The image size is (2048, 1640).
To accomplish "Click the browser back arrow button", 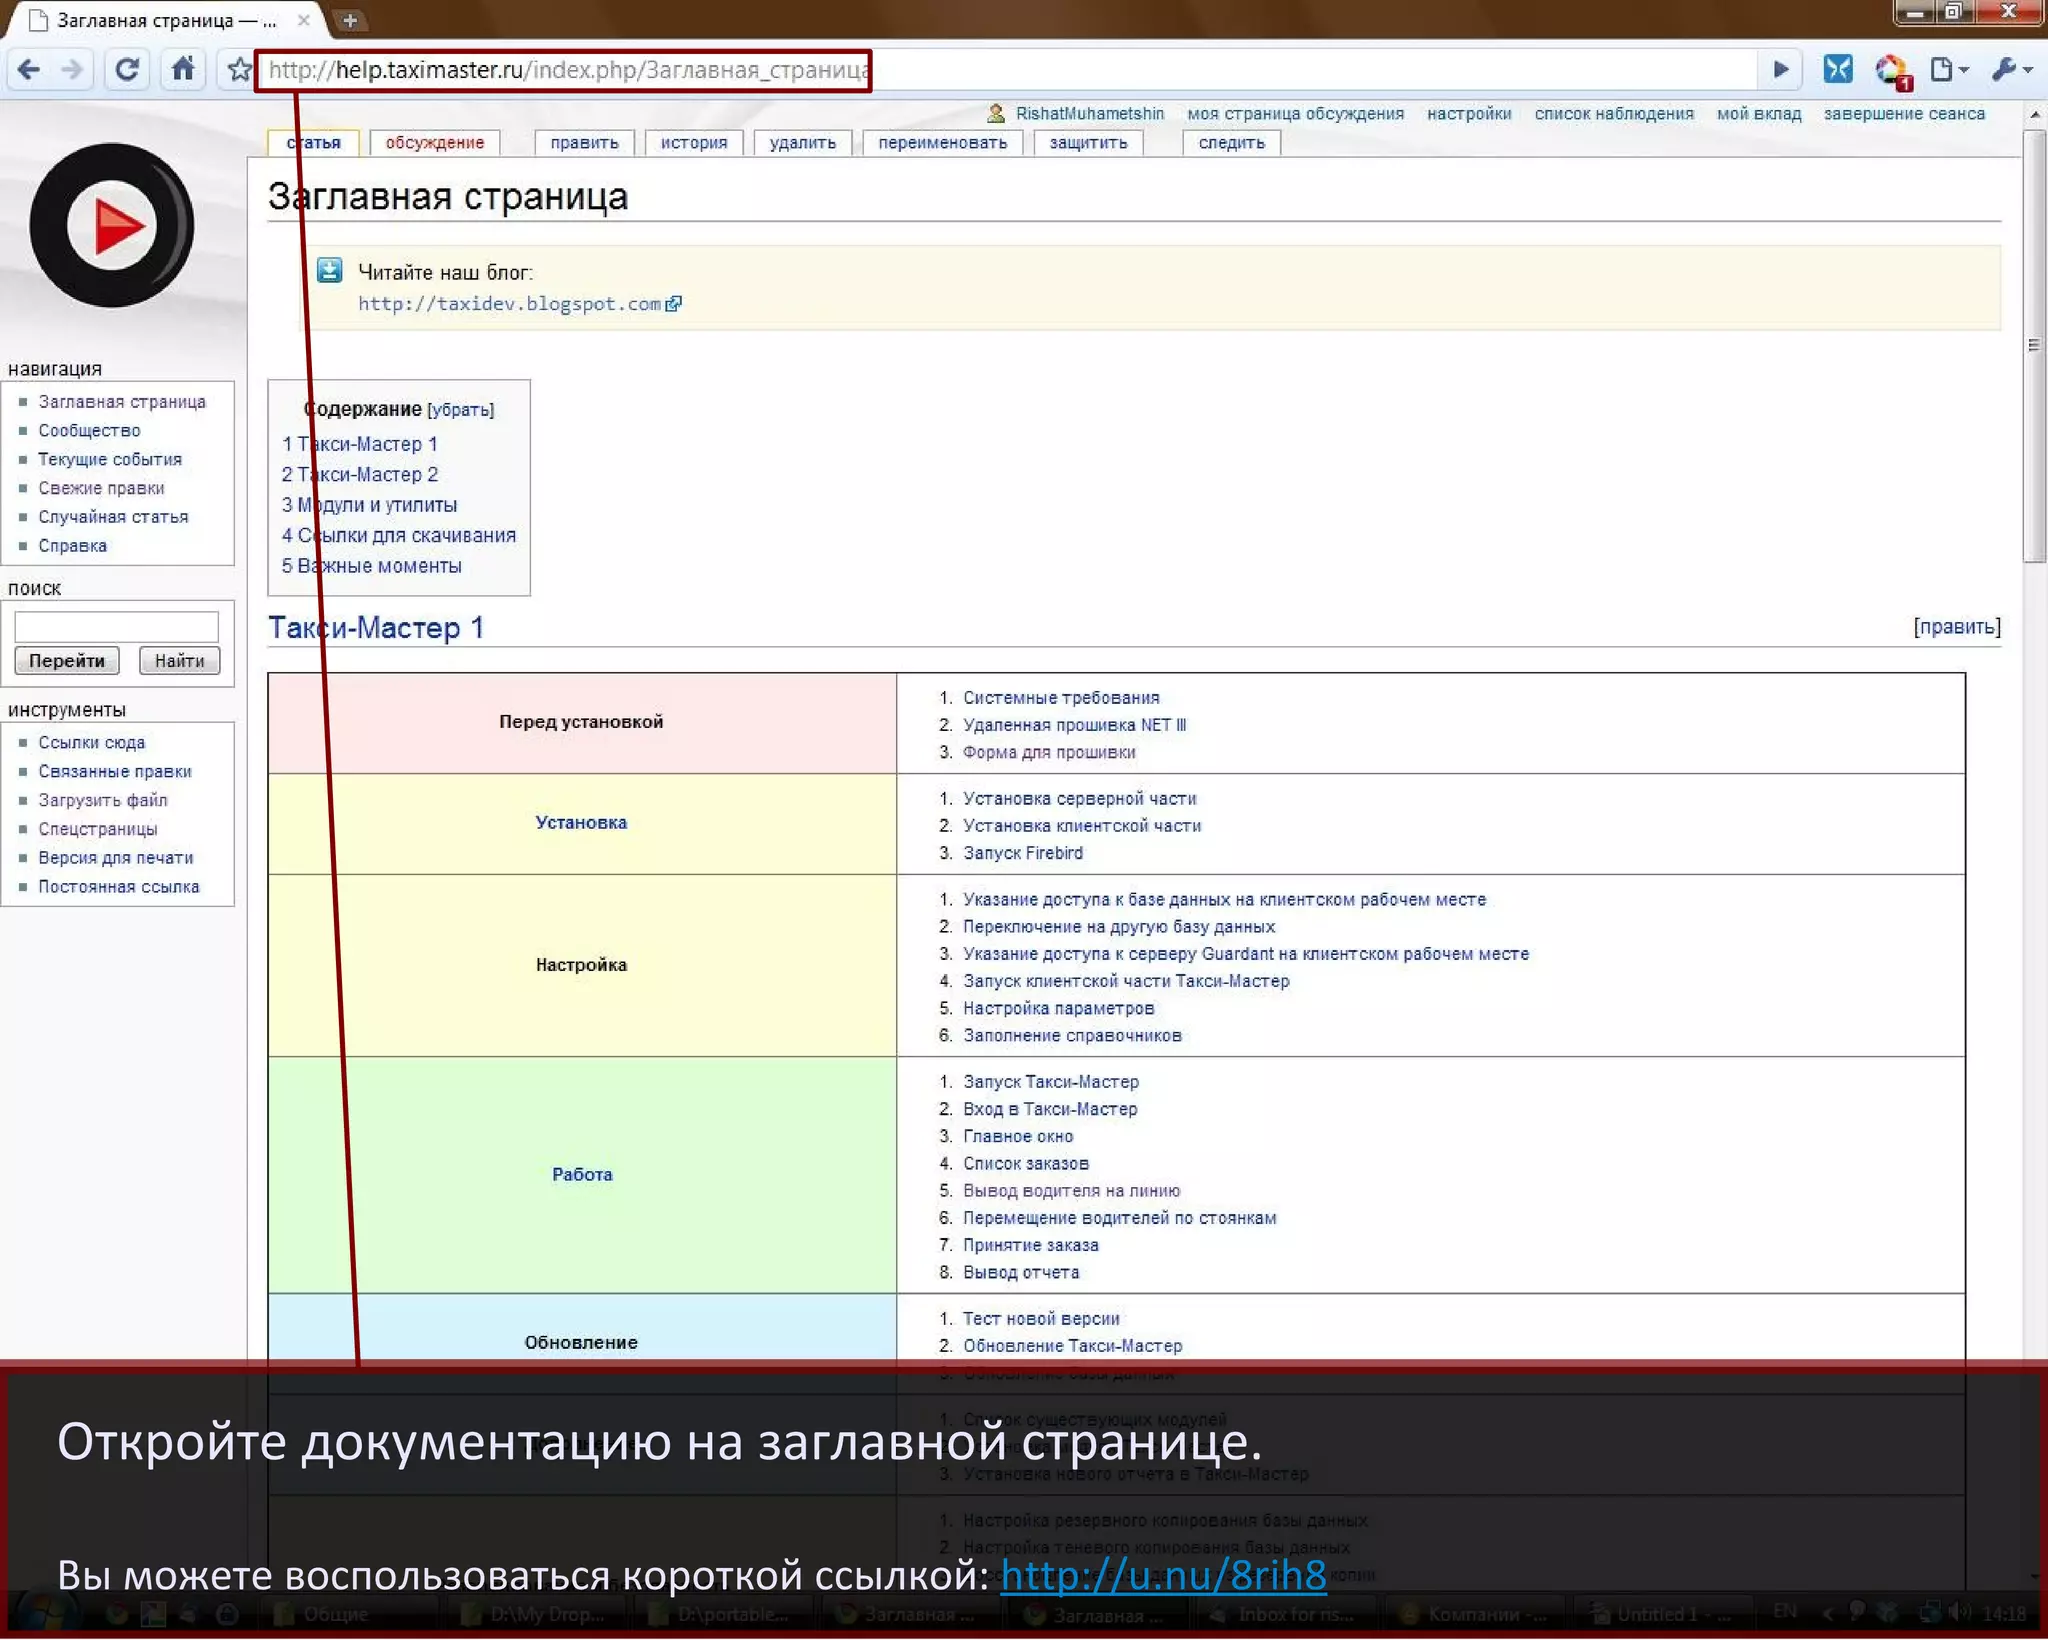I will coord(29,70).
